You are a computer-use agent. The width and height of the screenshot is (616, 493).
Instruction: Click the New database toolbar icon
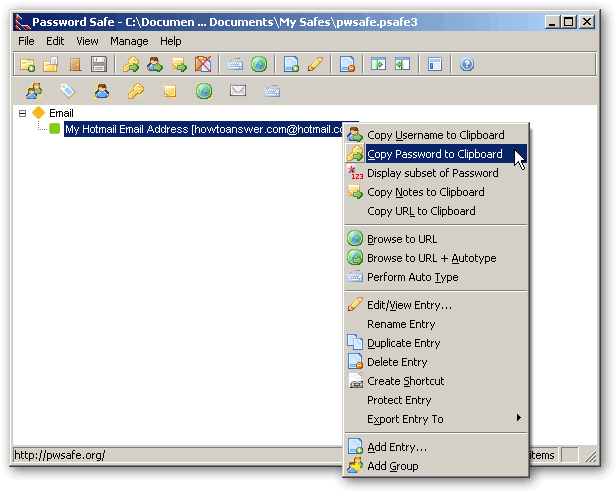[28, 64]
